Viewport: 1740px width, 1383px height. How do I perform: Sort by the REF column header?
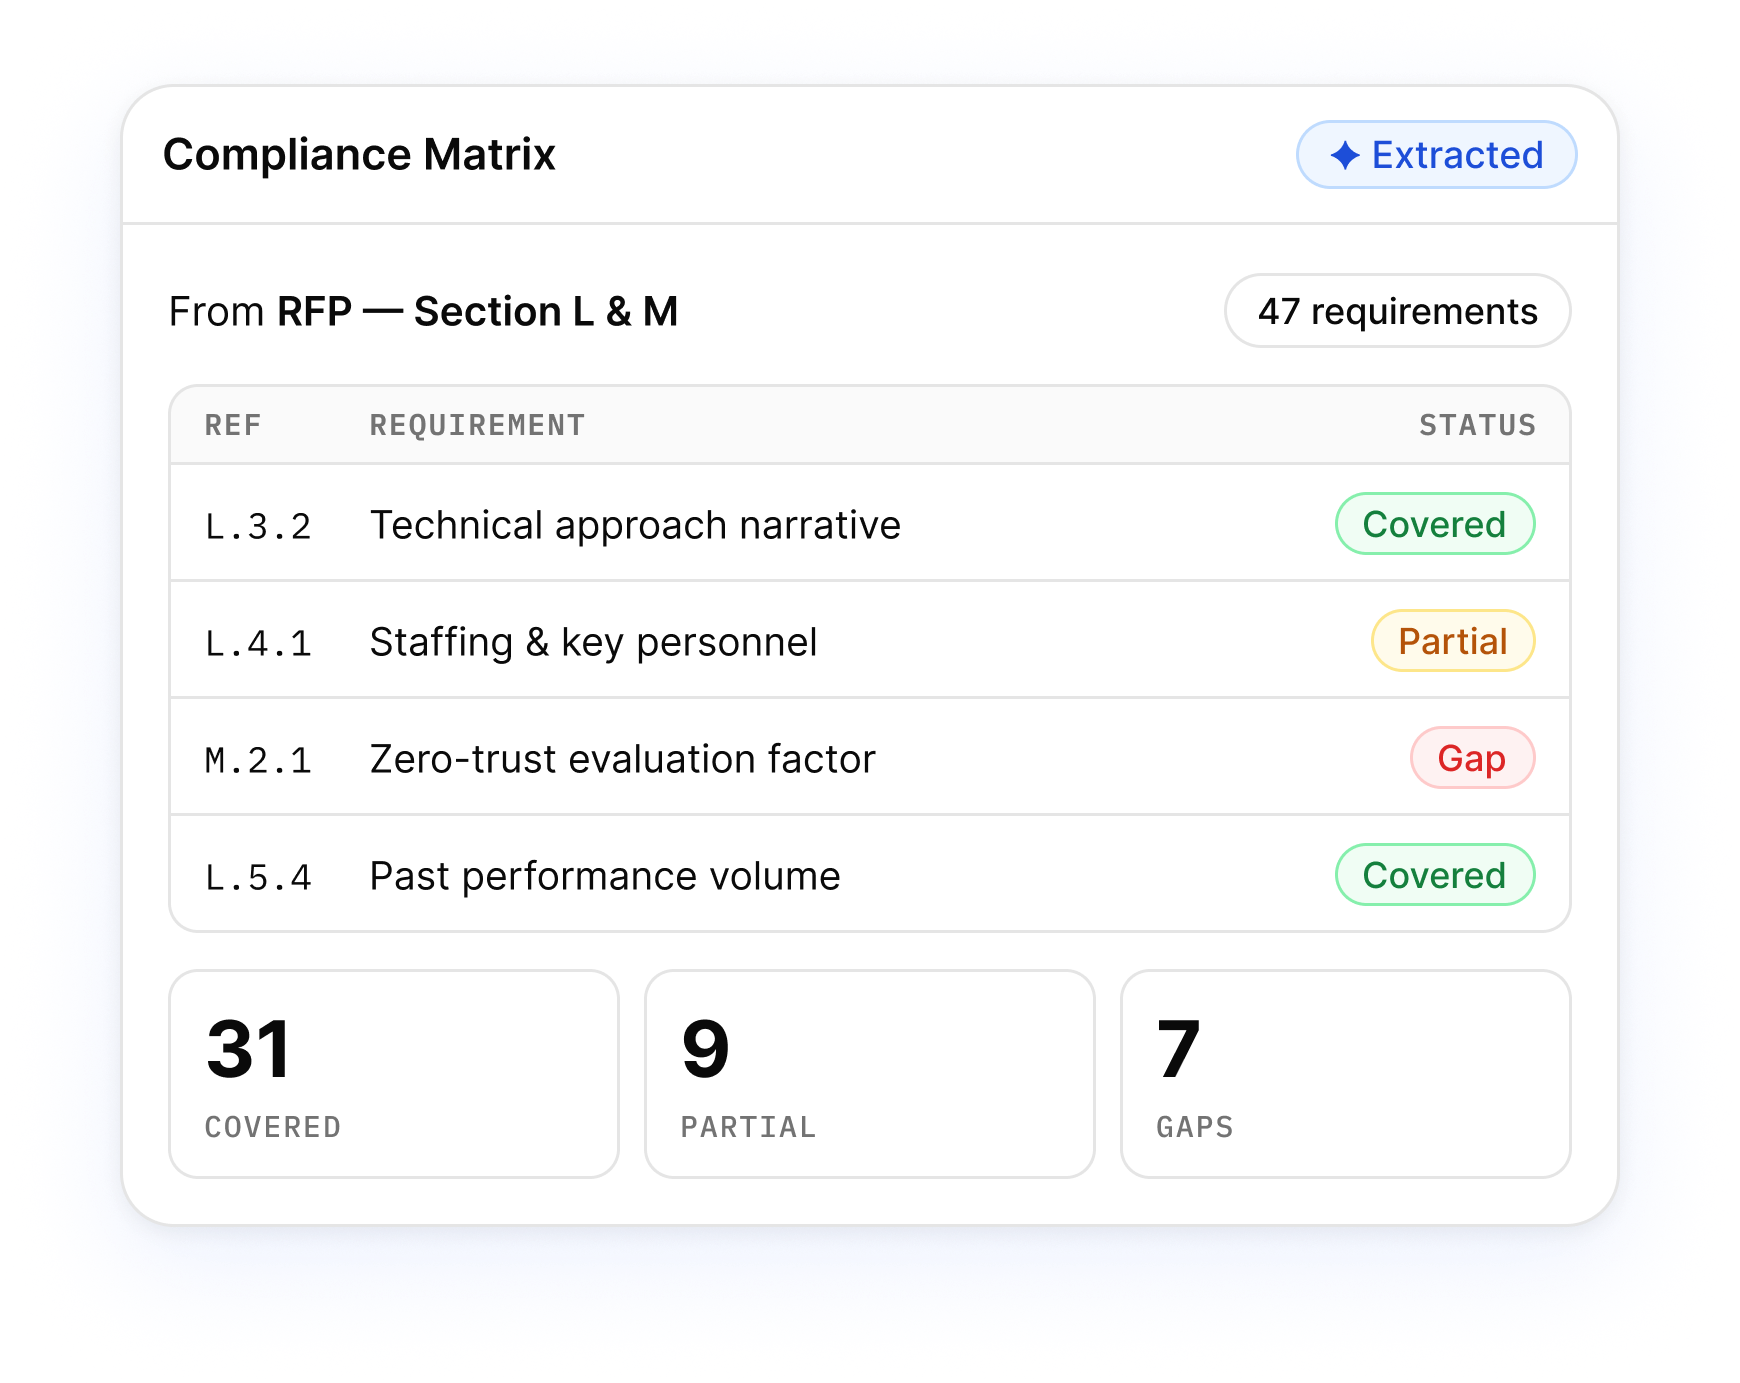[x=233, y=425]
